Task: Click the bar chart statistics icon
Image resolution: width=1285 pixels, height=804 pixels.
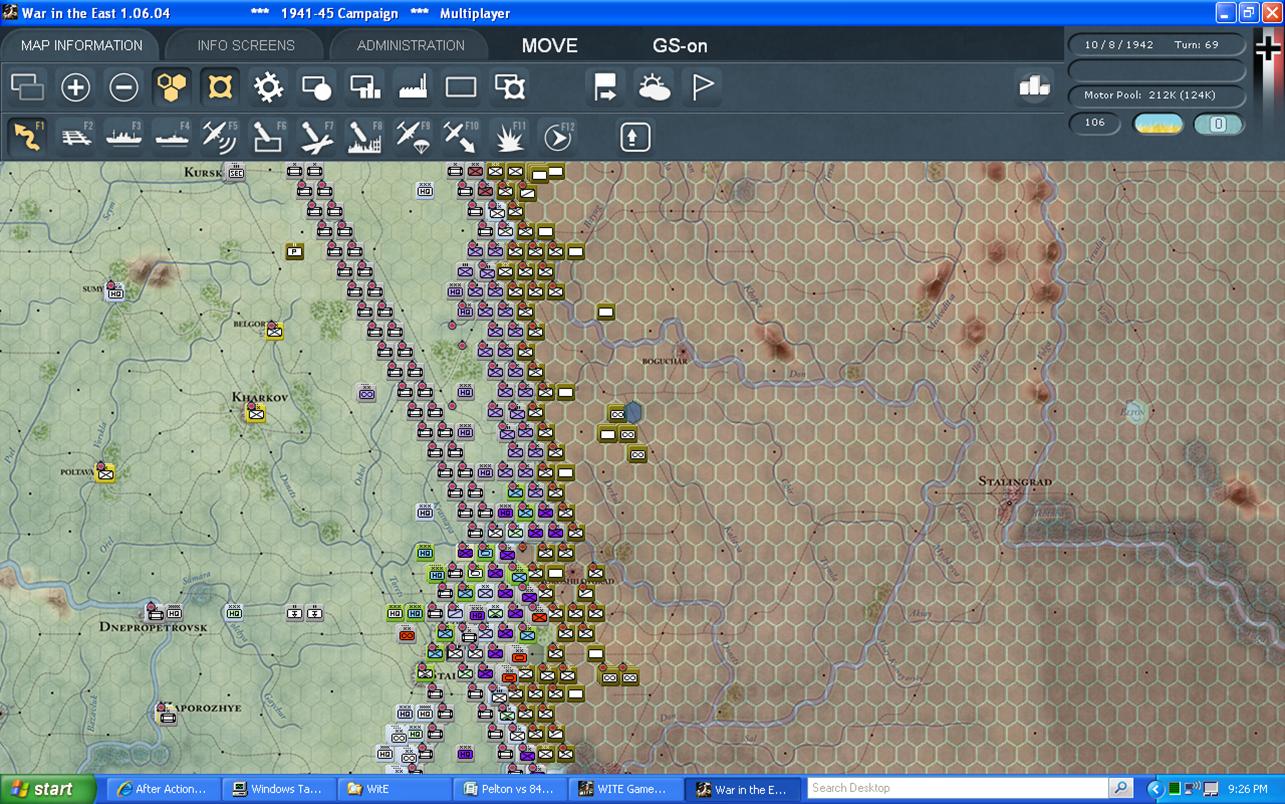Action: coord(1034,87)
